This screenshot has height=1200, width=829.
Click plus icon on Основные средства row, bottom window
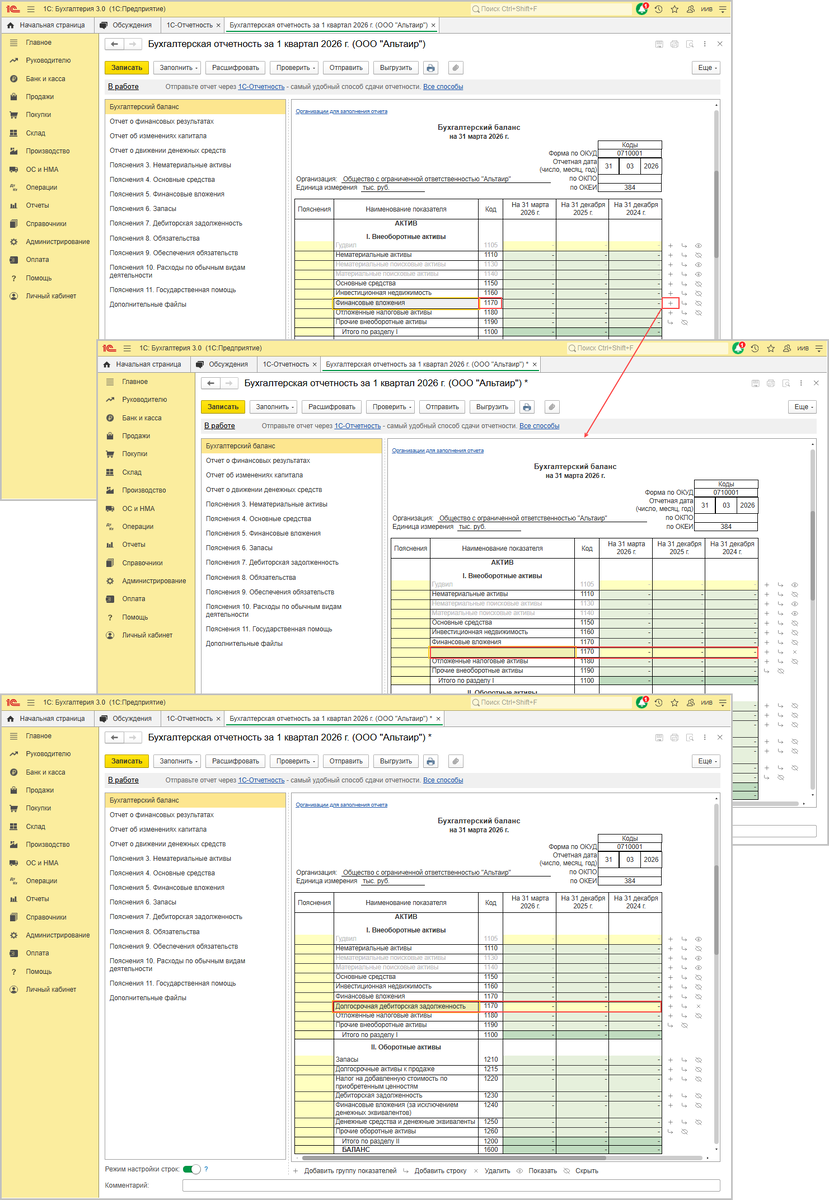tap(671, 976)
